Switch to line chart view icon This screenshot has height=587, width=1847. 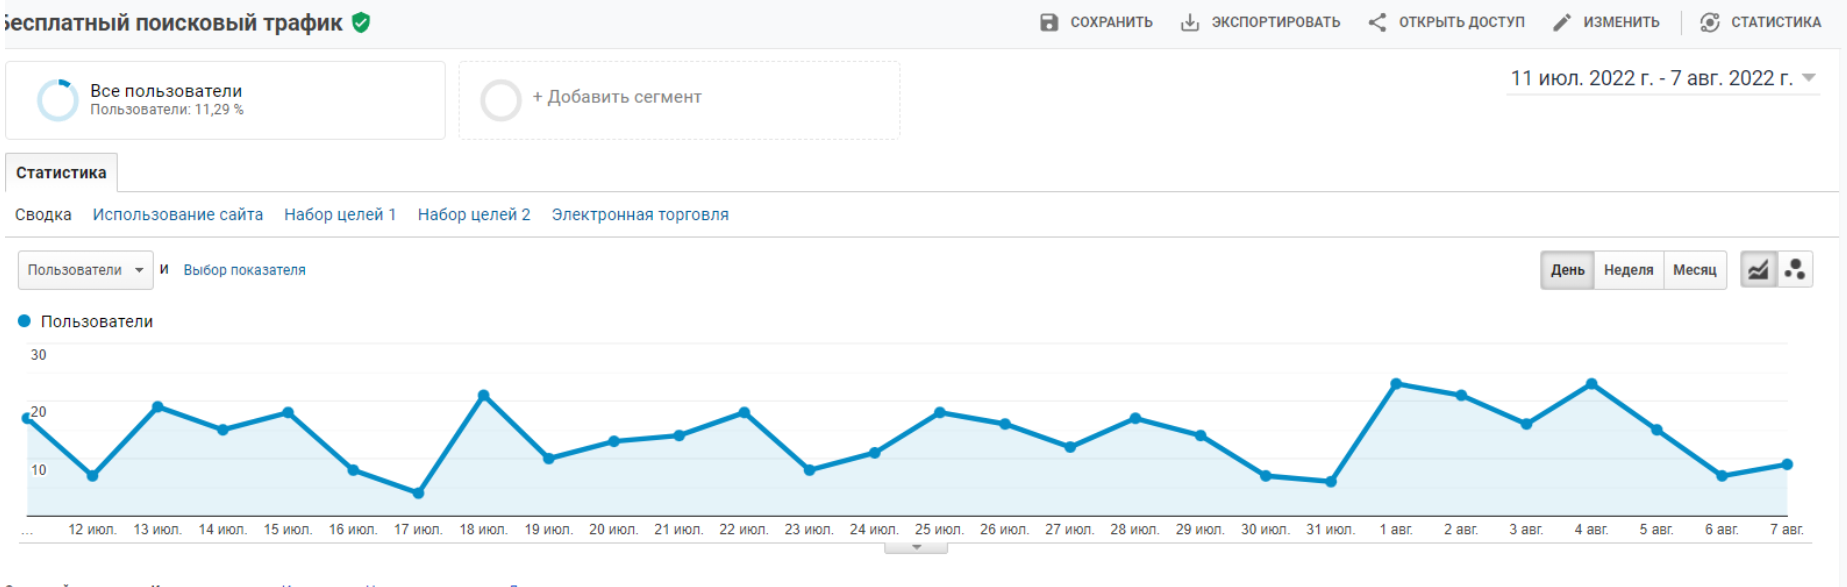(x=1758, y=270)
